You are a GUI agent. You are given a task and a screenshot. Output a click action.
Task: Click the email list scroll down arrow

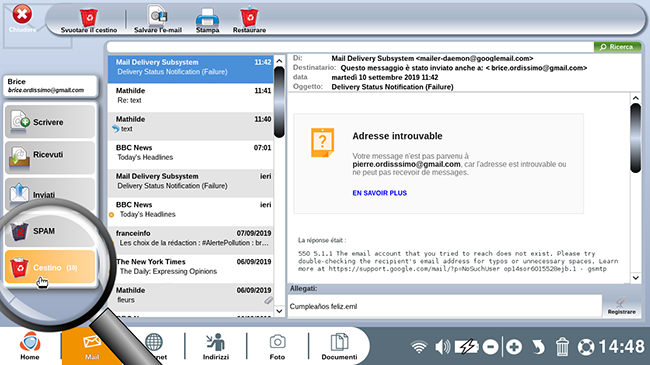click(279, 311)
